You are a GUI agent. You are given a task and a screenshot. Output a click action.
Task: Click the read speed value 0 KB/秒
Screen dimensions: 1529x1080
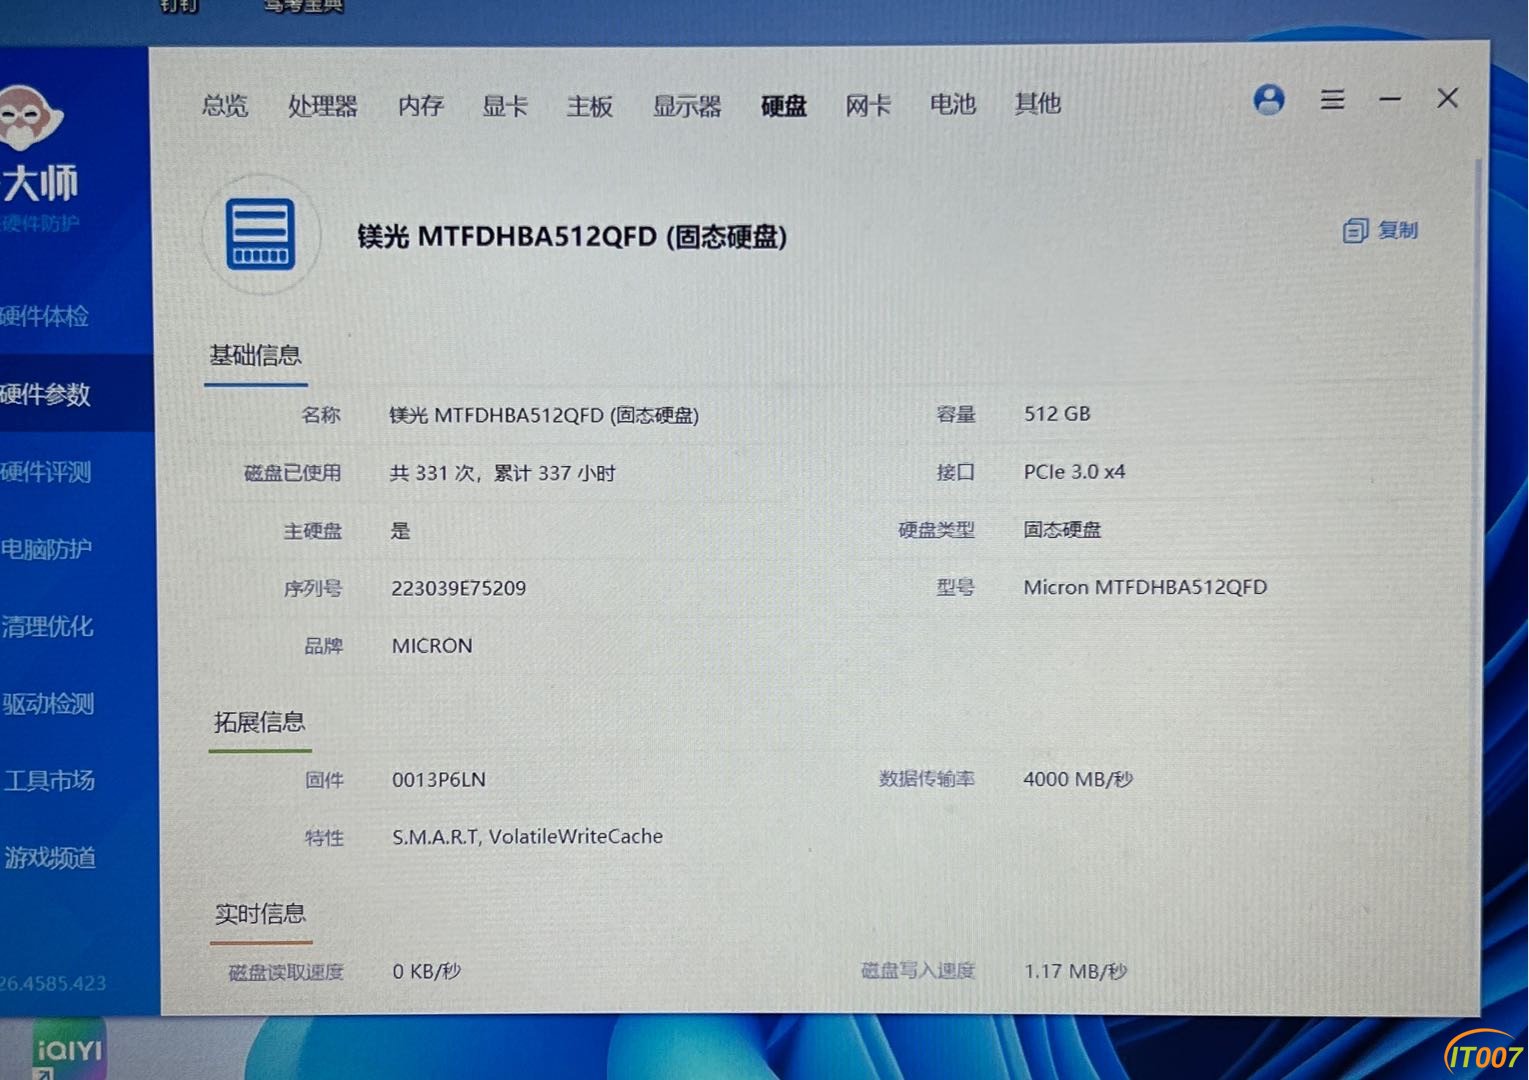[x=427, y=971]
